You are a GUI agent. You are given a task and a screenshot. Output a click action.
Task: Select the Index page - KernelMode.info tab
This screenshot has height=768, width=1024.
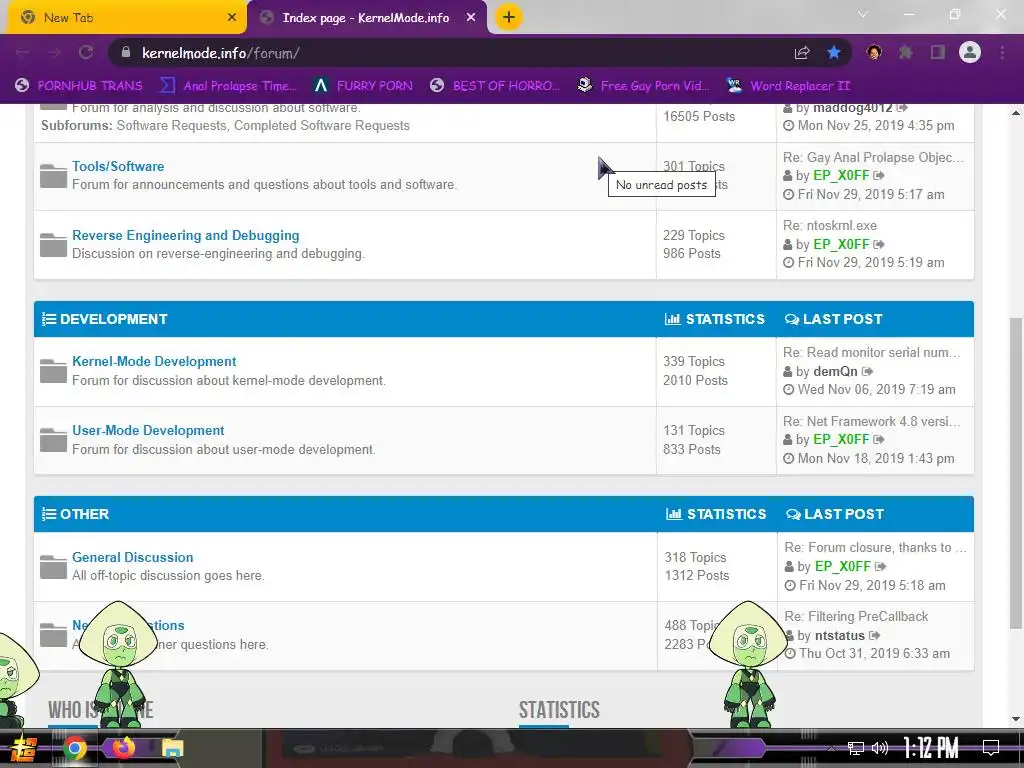pyautogui.click(x=368, y=18)
